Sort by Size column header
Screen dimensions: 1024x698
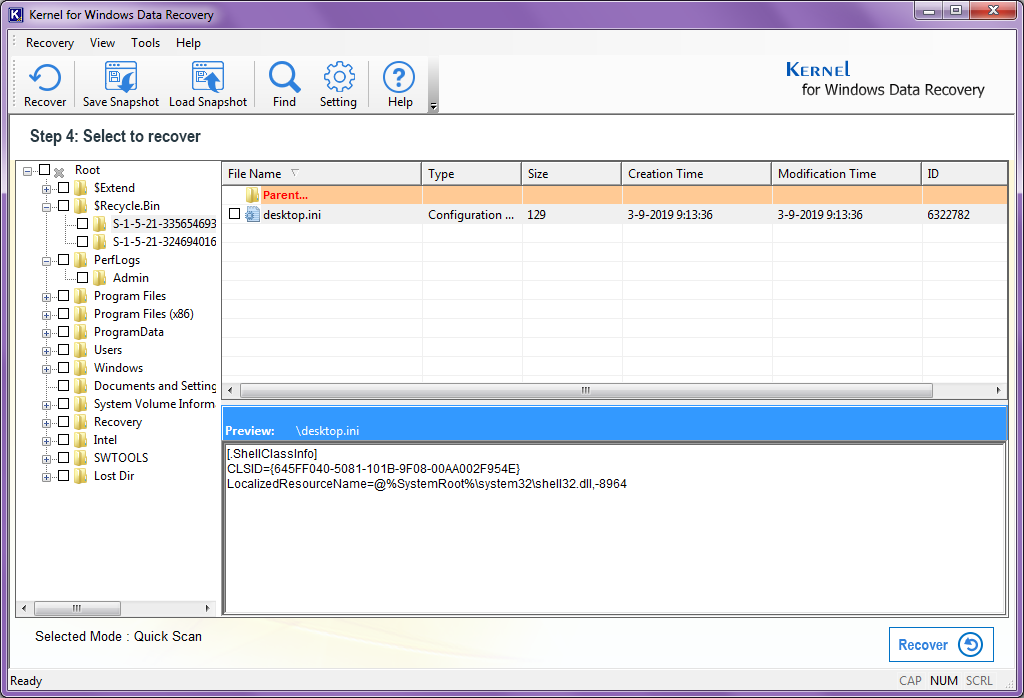(571, 174)
